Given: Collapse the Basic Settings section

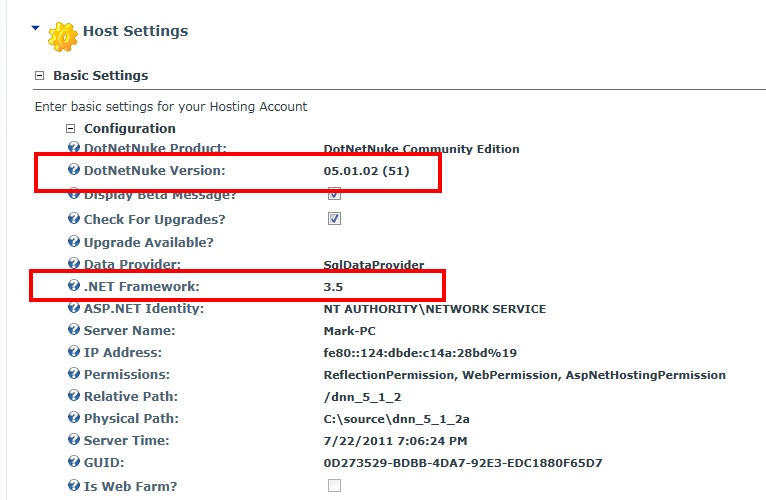Looking at the screenshot, I should [x=40, y=76].
